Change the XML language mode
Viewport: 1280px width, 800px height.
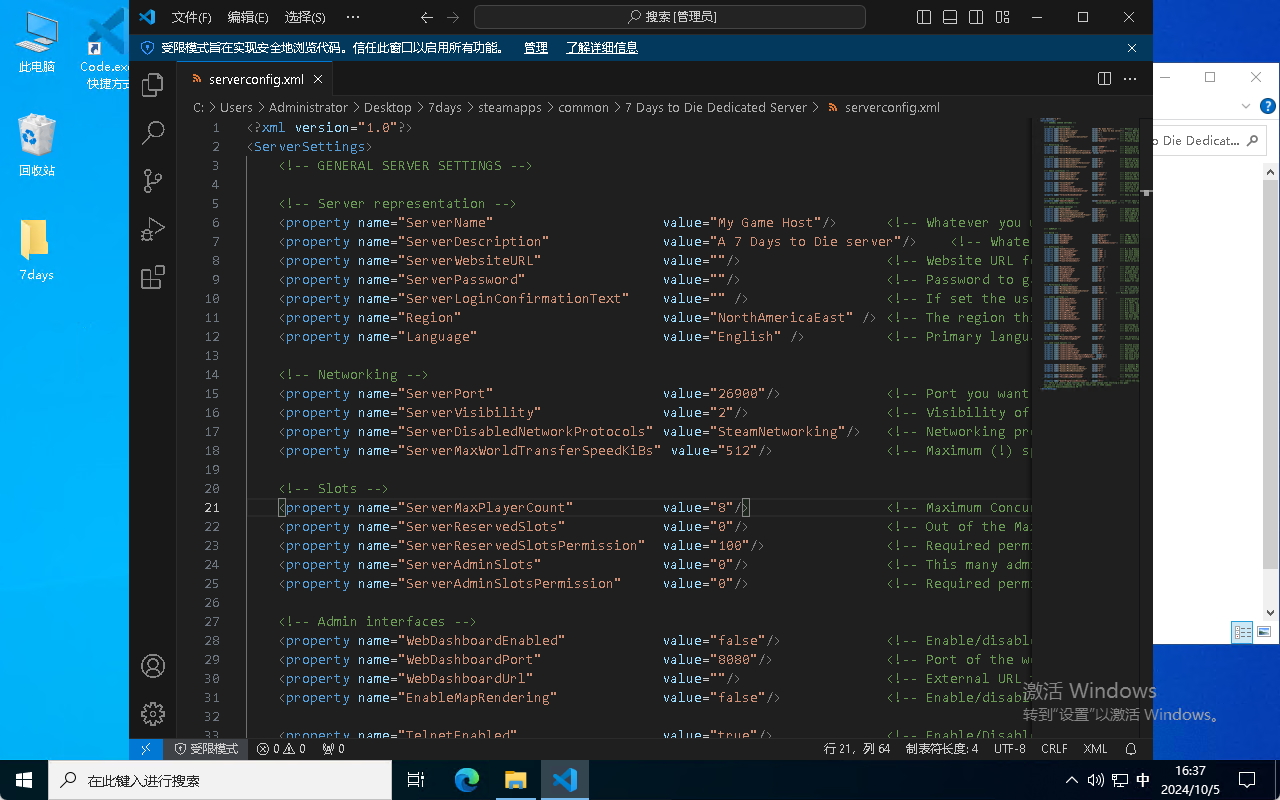[1096, 748]
